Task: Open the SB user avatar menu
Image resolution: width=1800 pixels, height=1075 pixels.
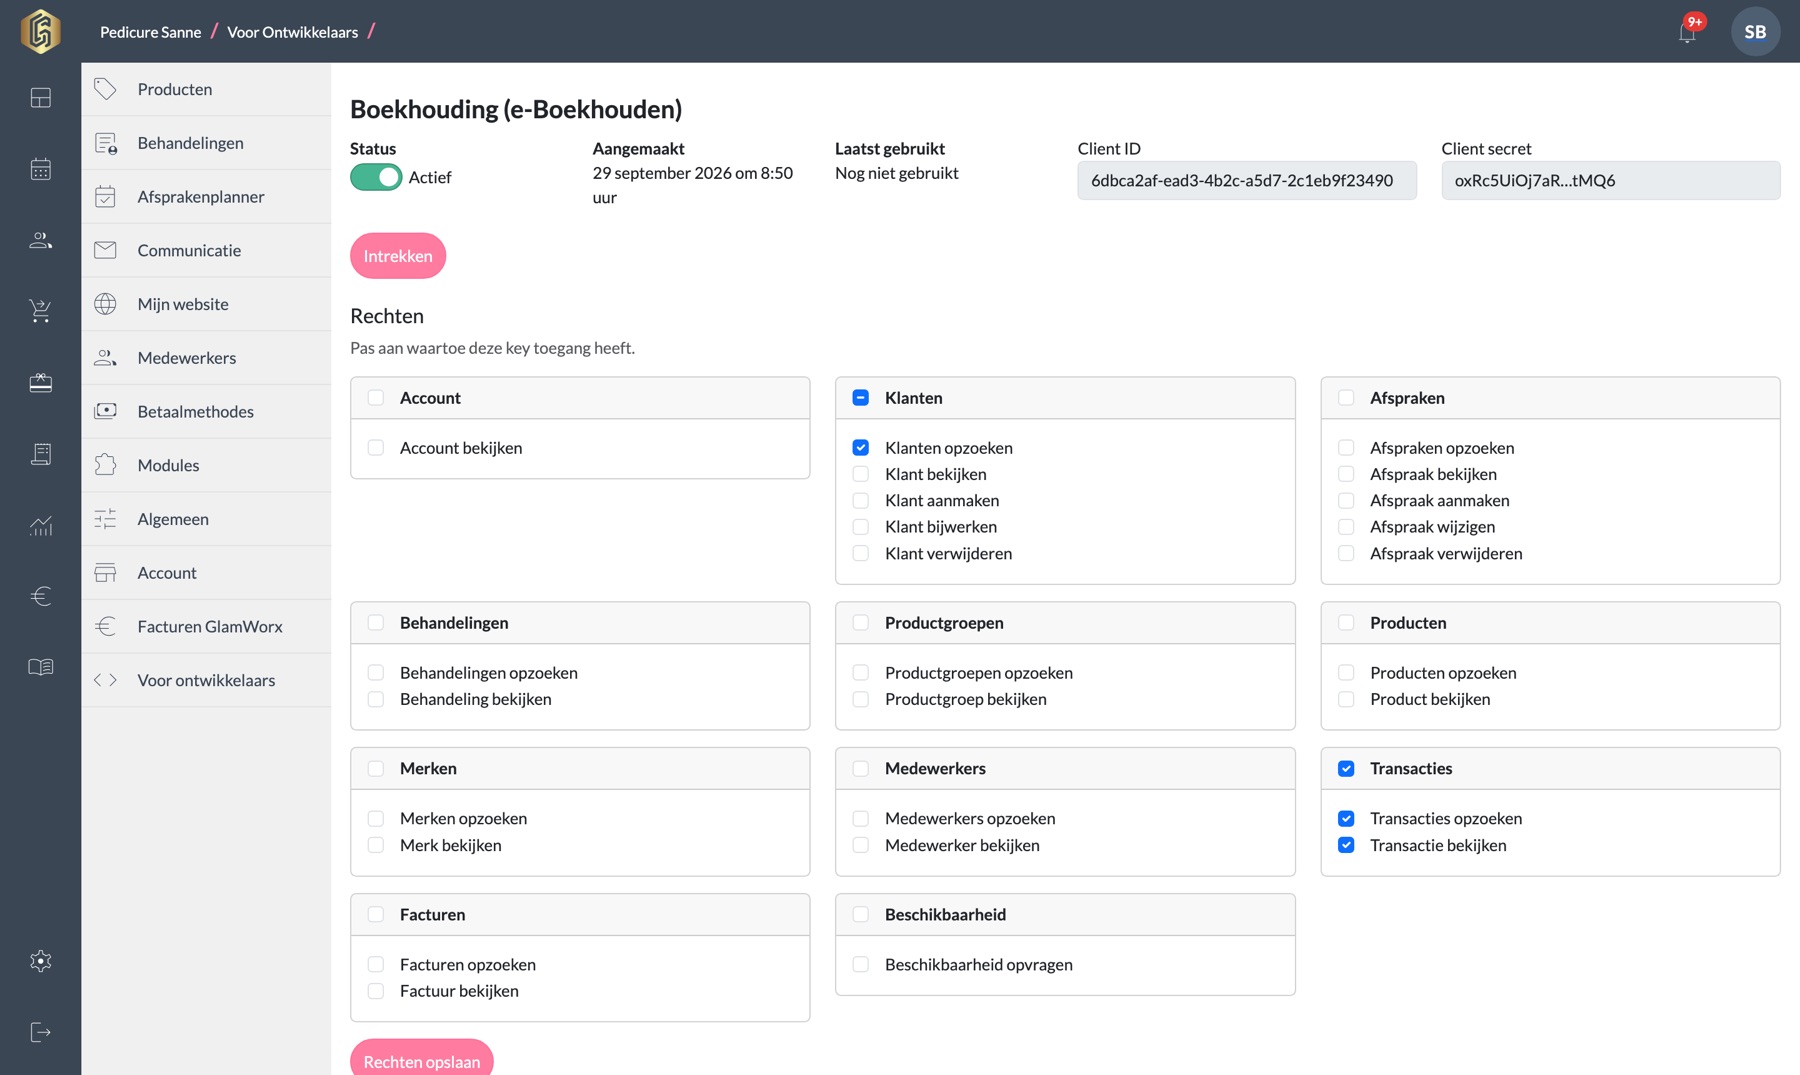Action: pyautogui.click(x=1755, y=31)
